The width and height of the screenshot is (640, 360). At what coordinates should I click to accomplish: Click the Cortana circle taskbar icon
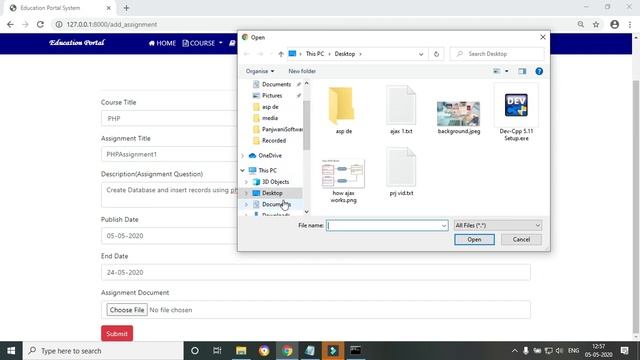(x=195, y=351)
